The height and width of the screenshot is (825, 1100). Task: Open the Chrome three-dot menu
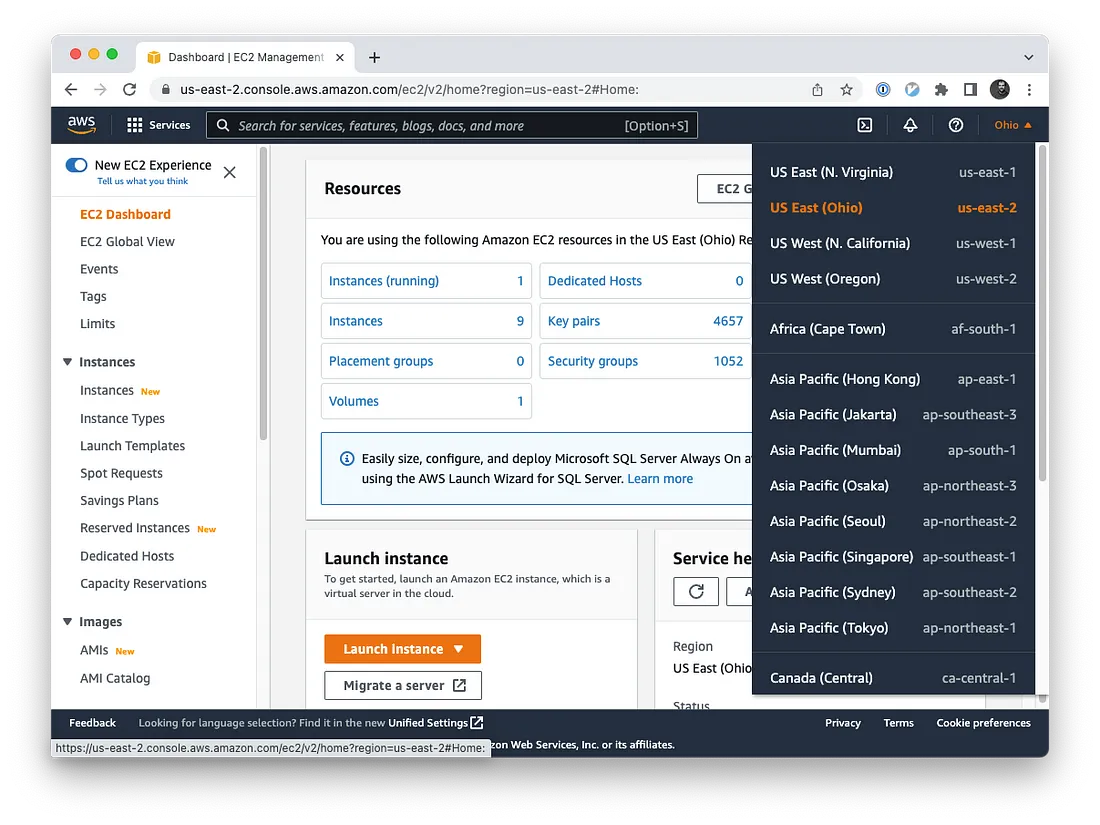(x=1029, y=89)
